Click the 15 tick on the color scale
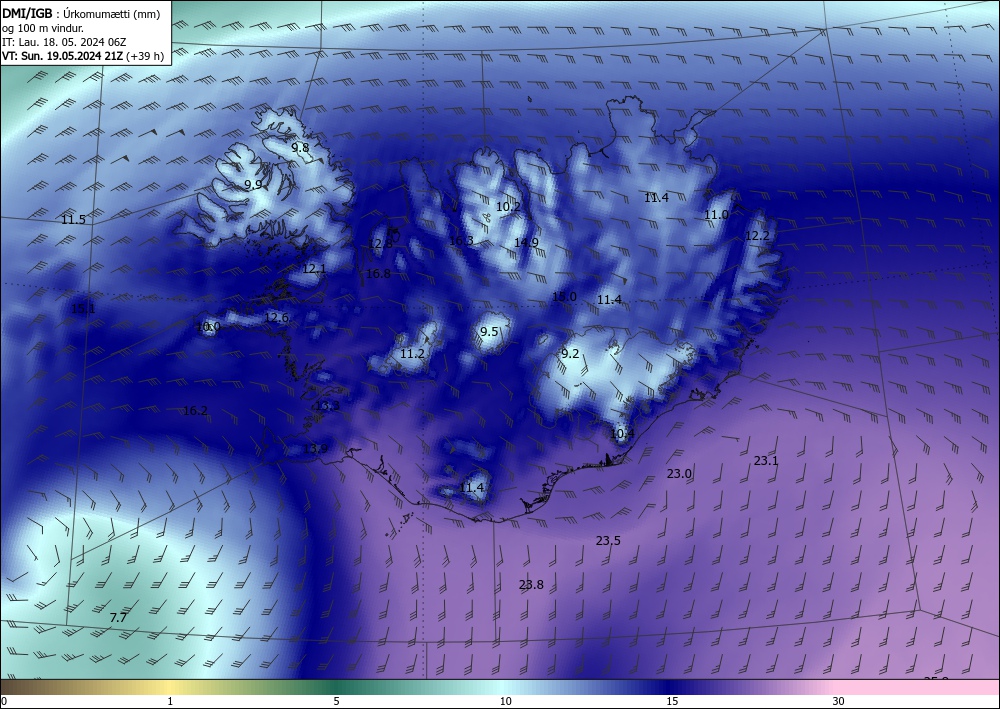This screenshot has width=1000, height=709. (672, 701)
